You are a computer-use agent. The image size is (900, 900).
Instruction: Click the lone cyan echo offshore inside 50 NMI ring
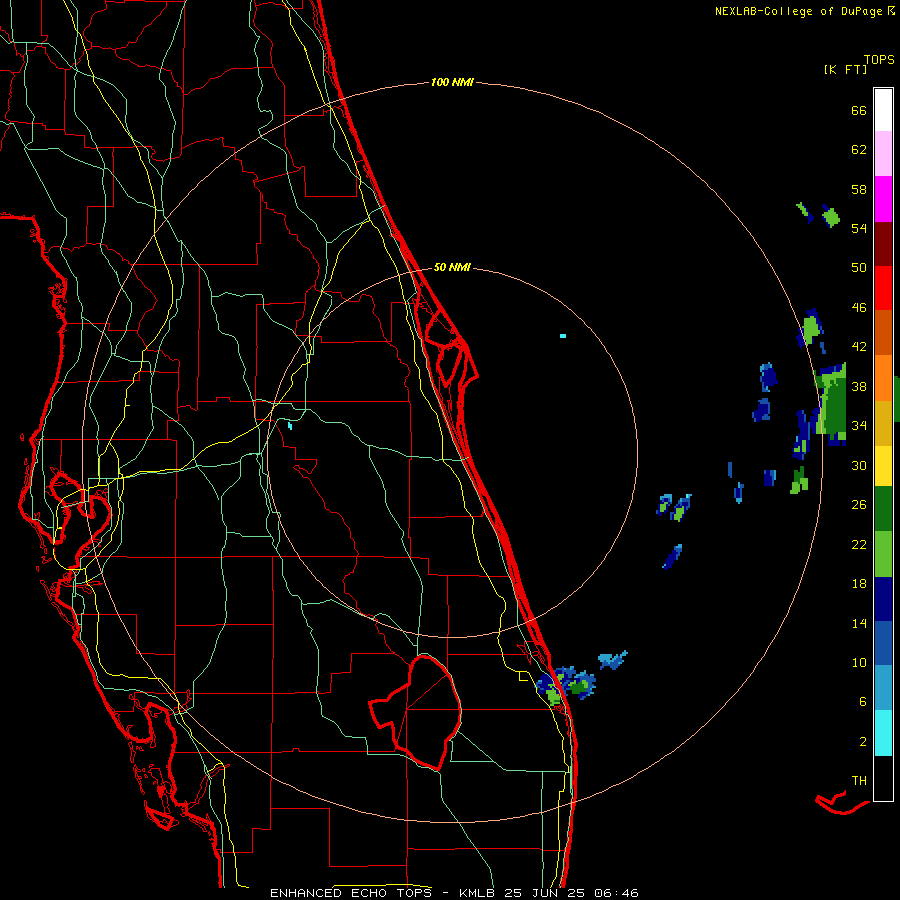[x=563, y=336]
